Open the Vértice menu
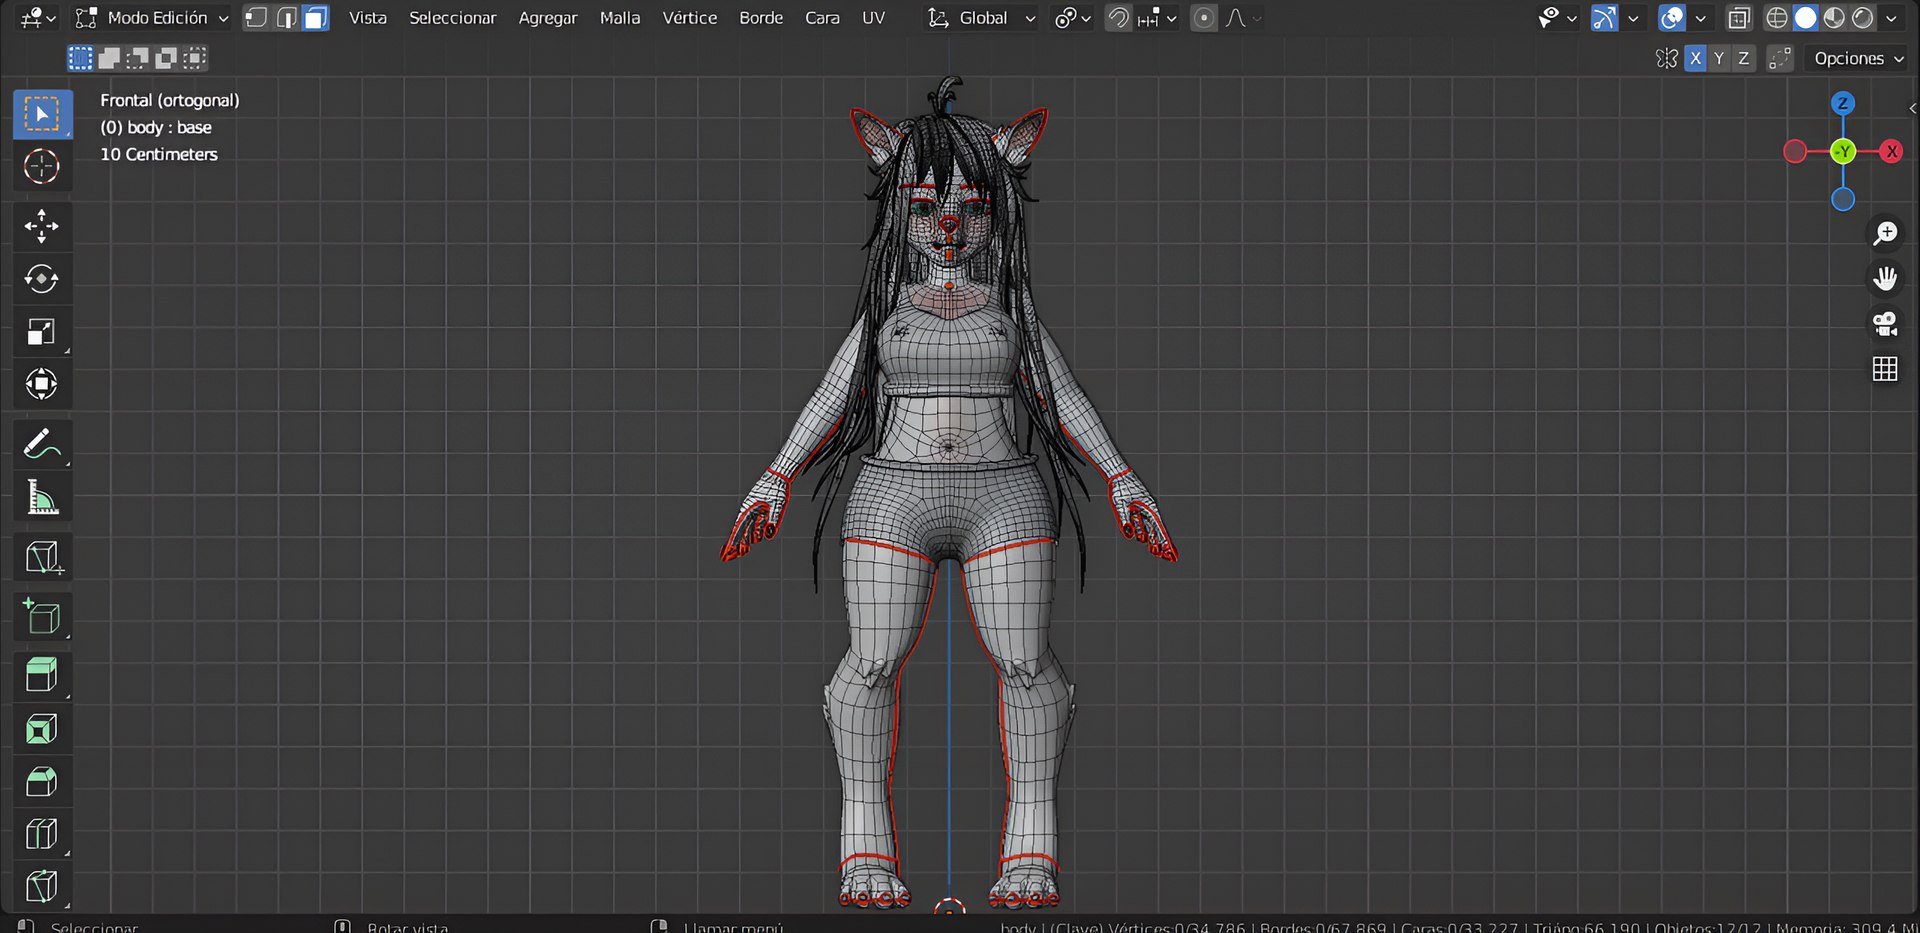This screenshot has width=1920, height=933. tap(690, 18)
